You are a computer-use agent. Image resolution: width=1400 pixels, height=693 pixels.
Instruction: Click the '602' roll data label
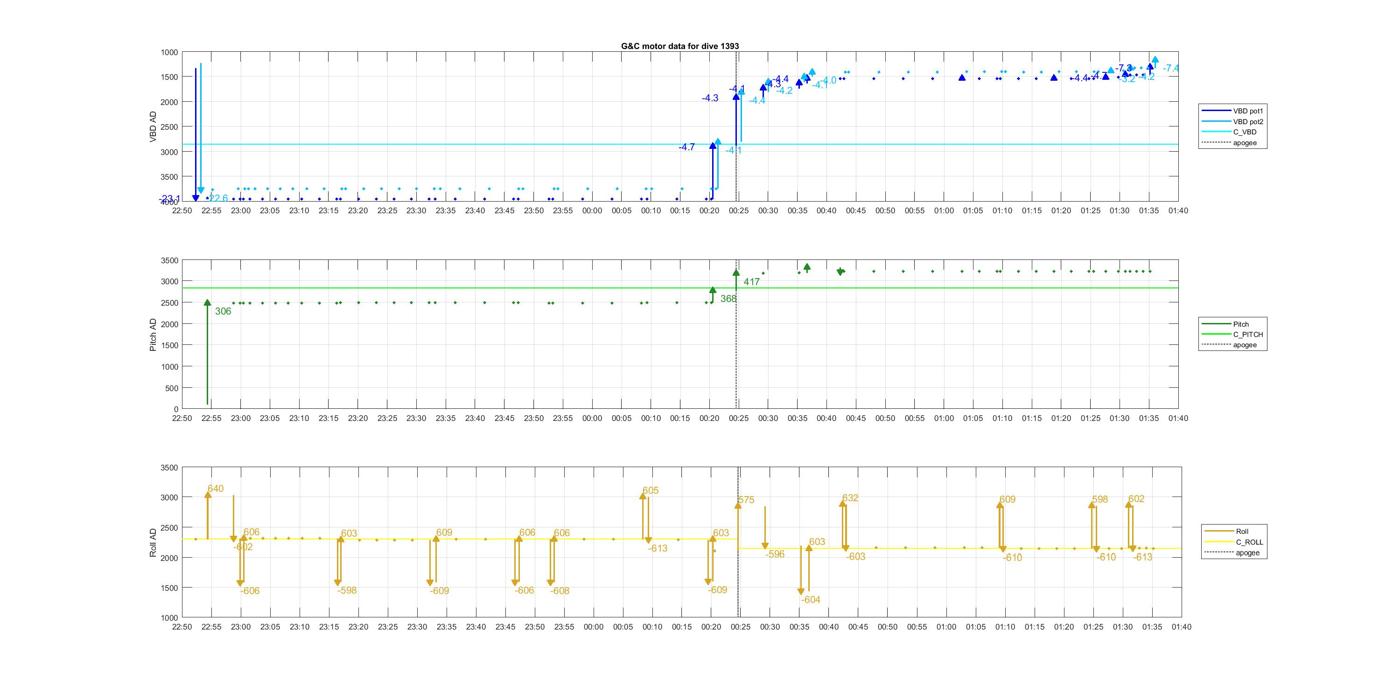pyautogui.click(x=1137, y=499)
